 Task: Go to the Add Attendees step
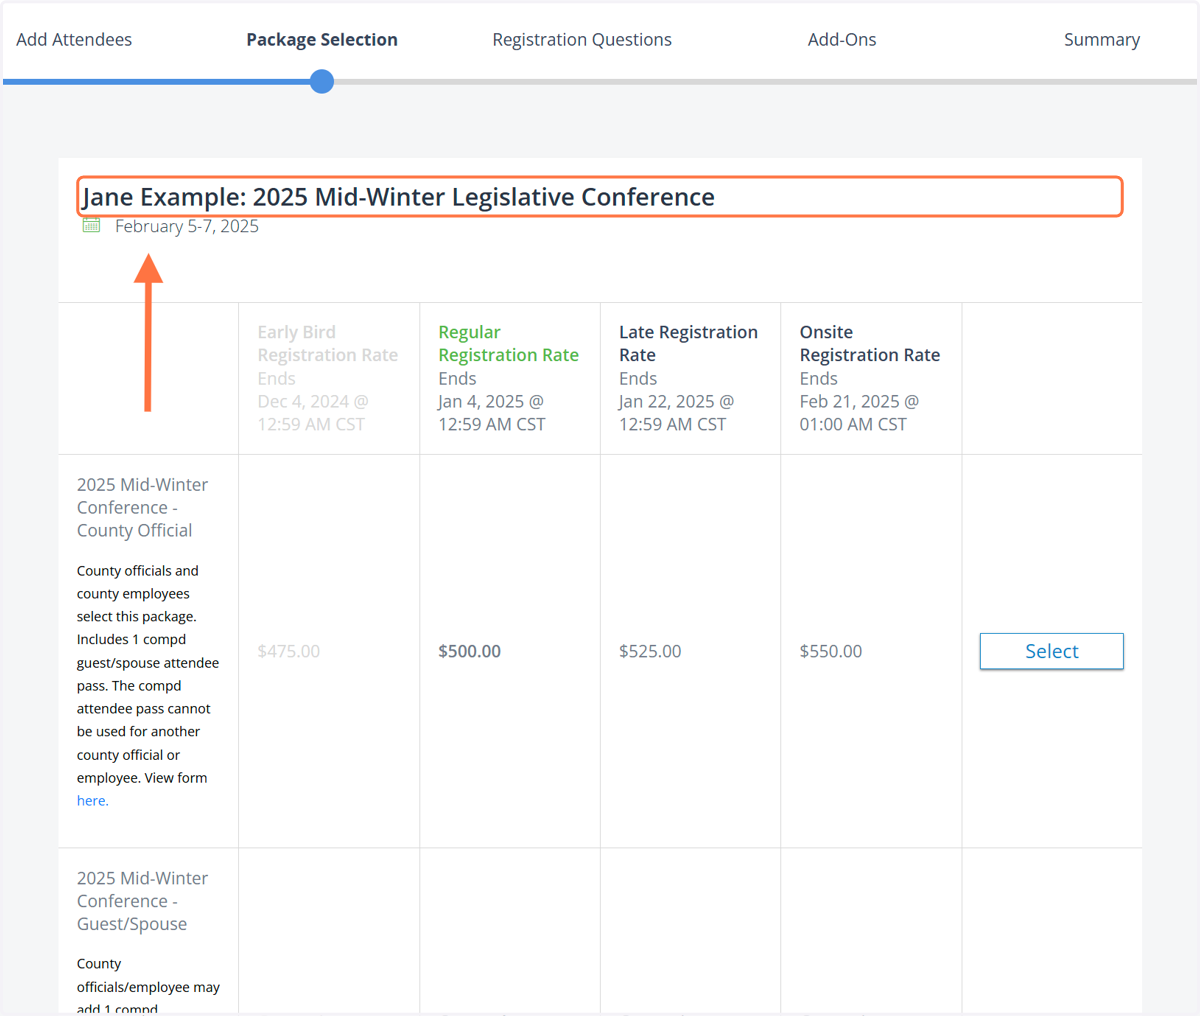pos(74,40)
